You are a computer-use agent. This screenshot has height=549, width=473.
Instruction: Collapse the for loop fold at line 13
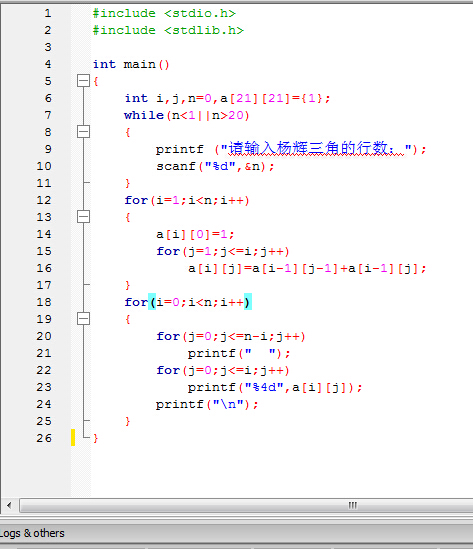pos(83,217)
